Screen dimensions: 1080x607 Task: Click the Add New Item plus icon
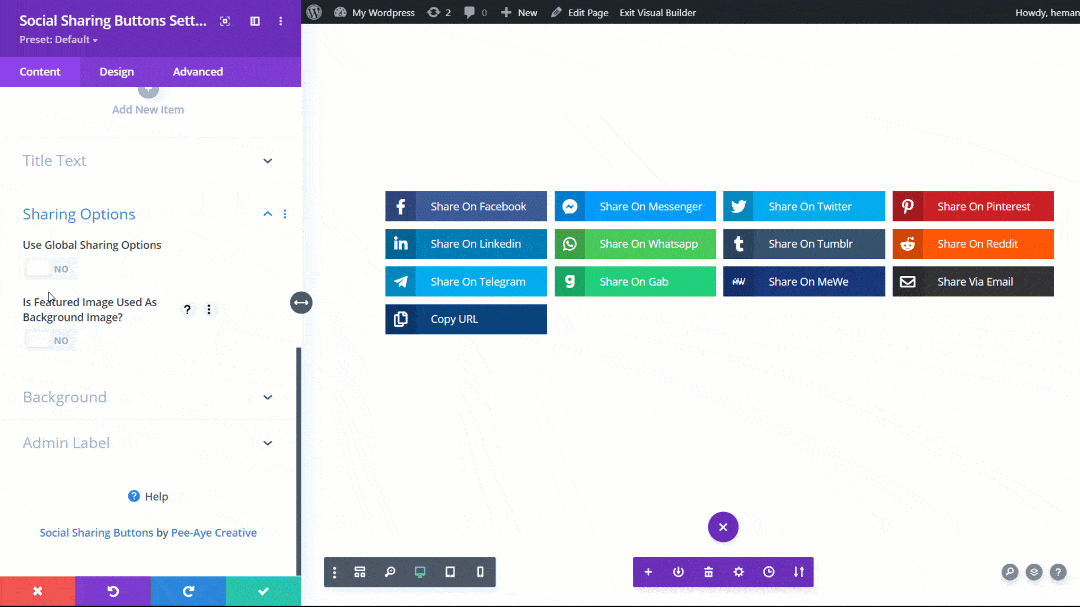(148, 90)
